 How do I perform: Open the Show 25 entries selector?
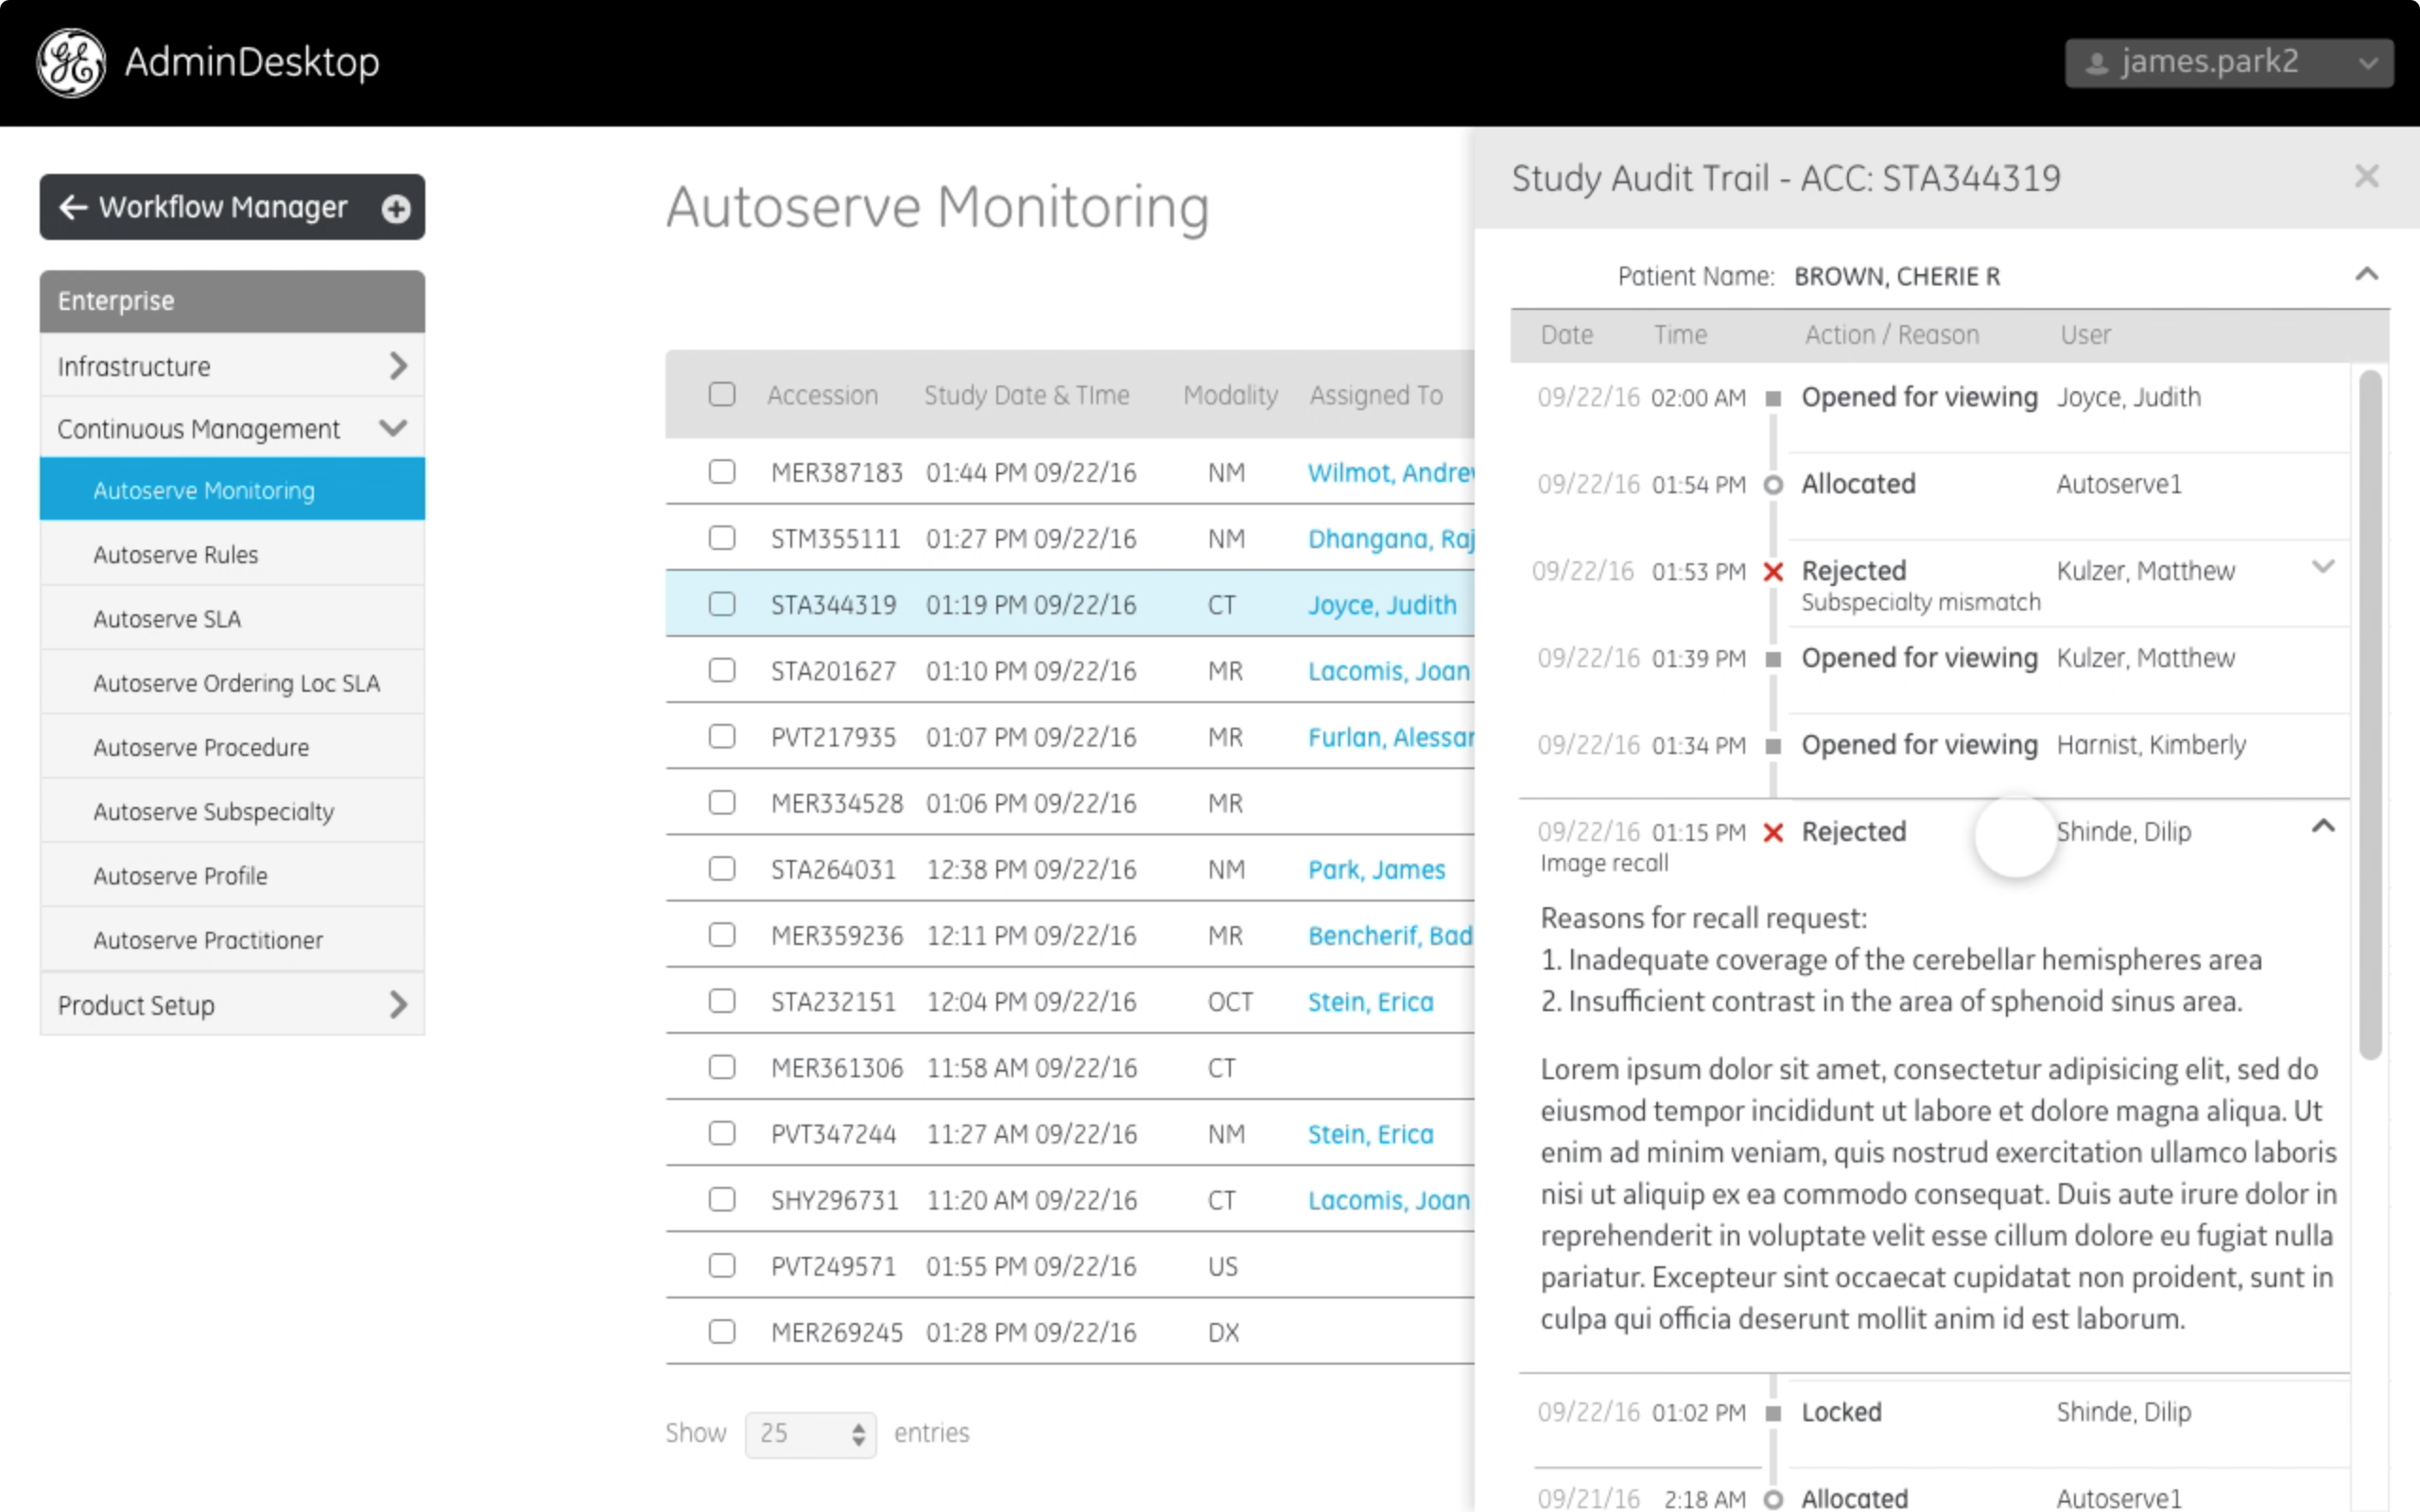click(x=810, y=1434)
